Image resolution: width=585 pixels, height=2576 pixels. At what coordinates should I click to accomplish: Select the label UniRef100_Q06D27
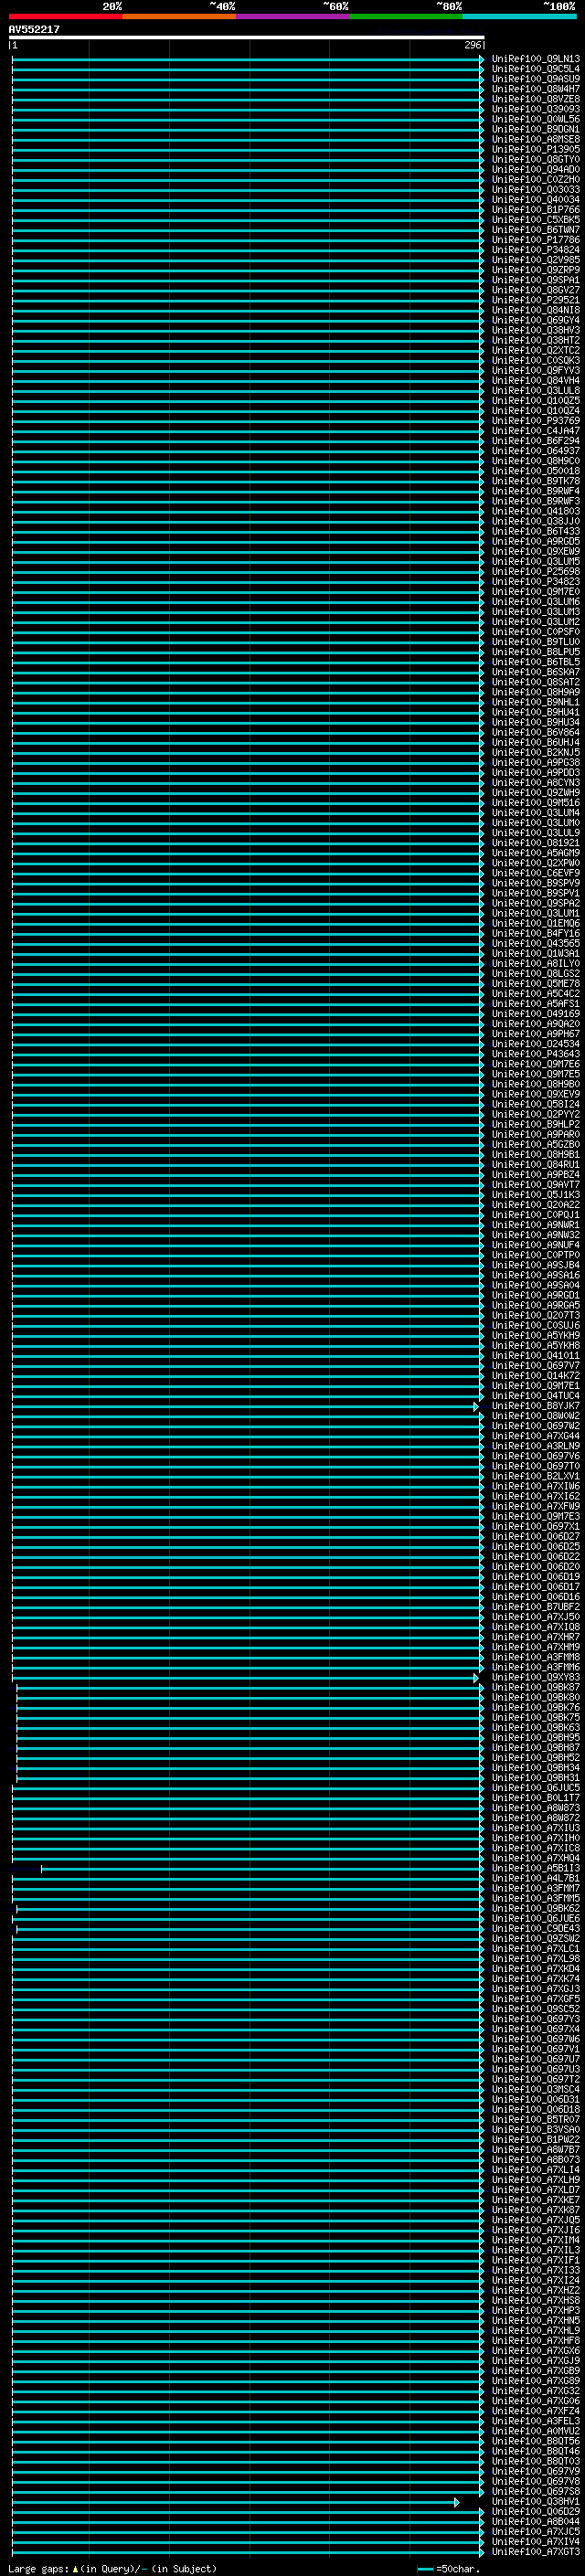[536, 1536]
